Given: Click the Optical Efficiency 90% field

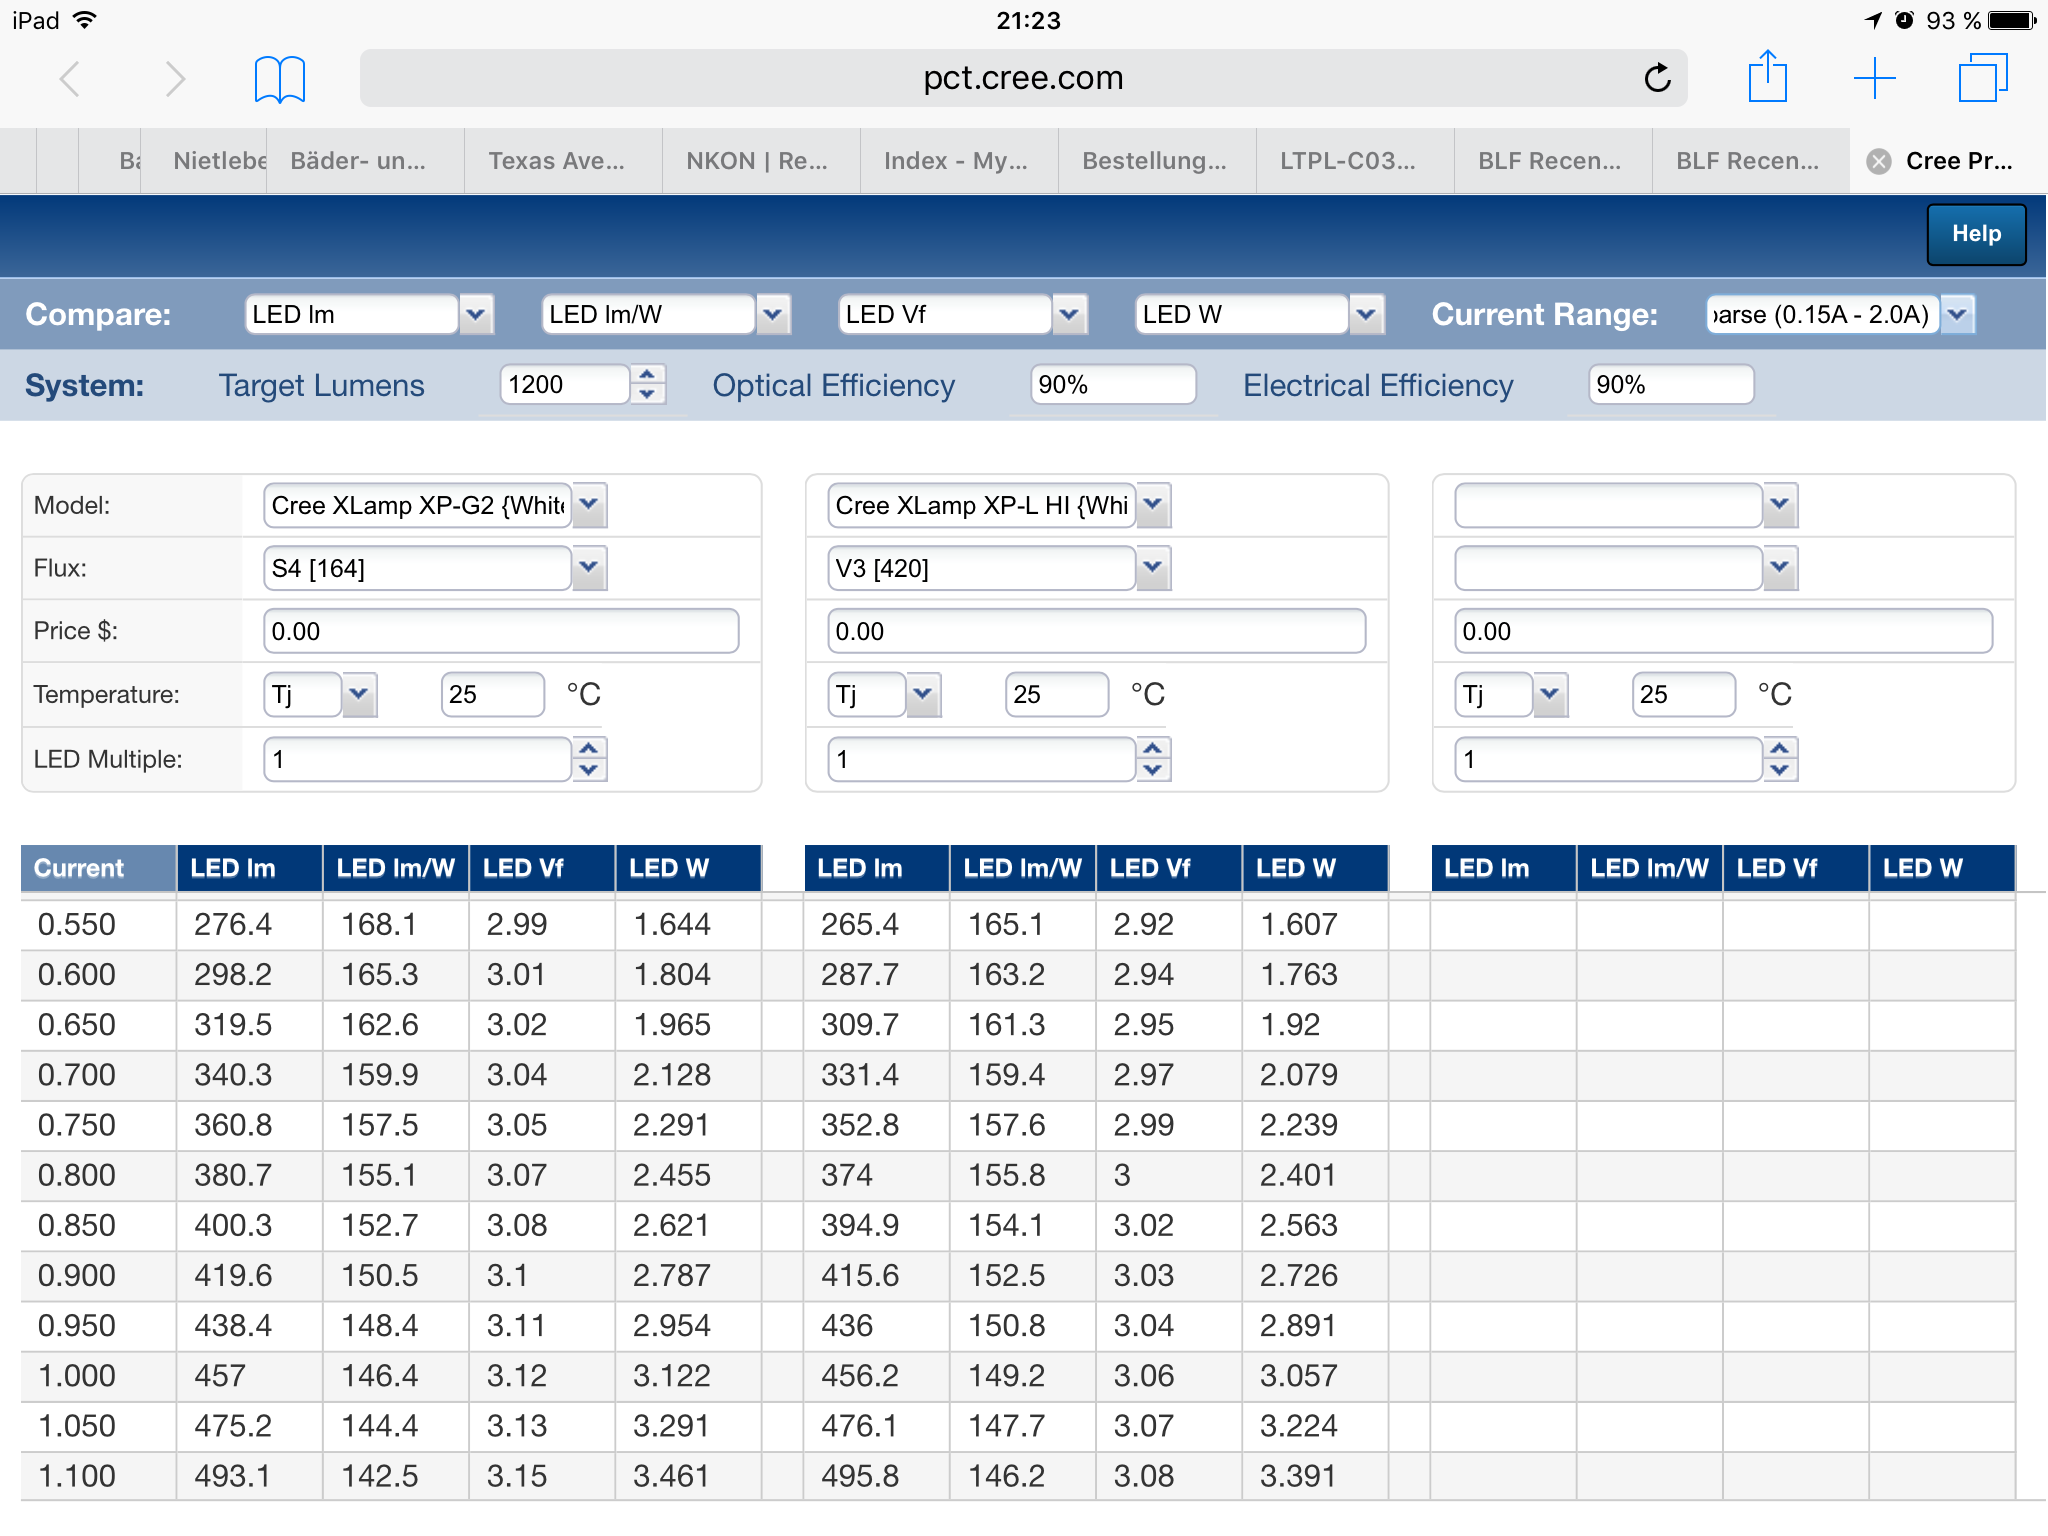Looking at the screenshot, I should (x=1113, y=385).
